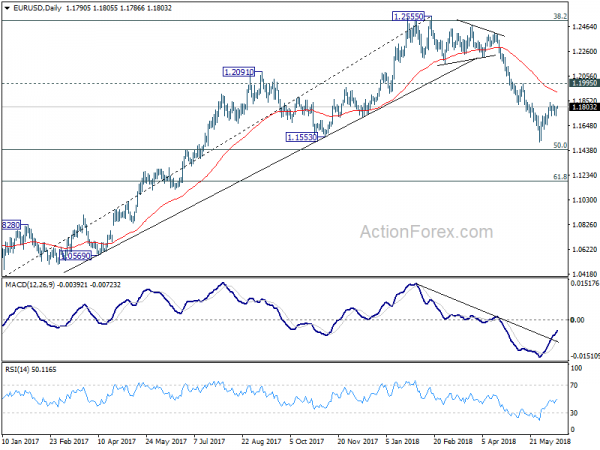Image resolution: width=600 pixels, height=450 pixels.
Task: Select the current price 1.18032 marker
Action: coord(584,107)
